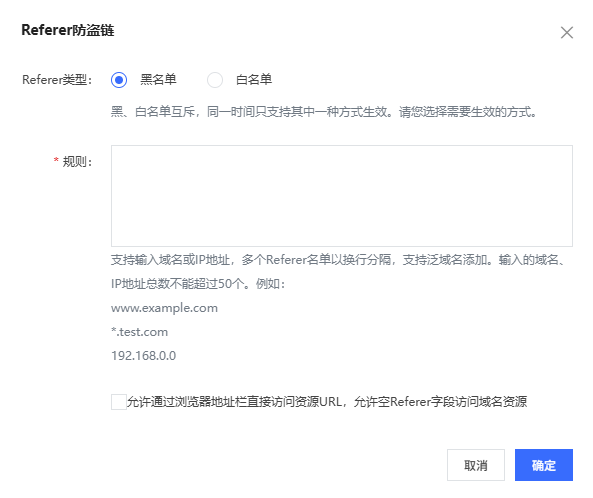
Task: Click the 黑名单 label text
Action: [158, 79]
